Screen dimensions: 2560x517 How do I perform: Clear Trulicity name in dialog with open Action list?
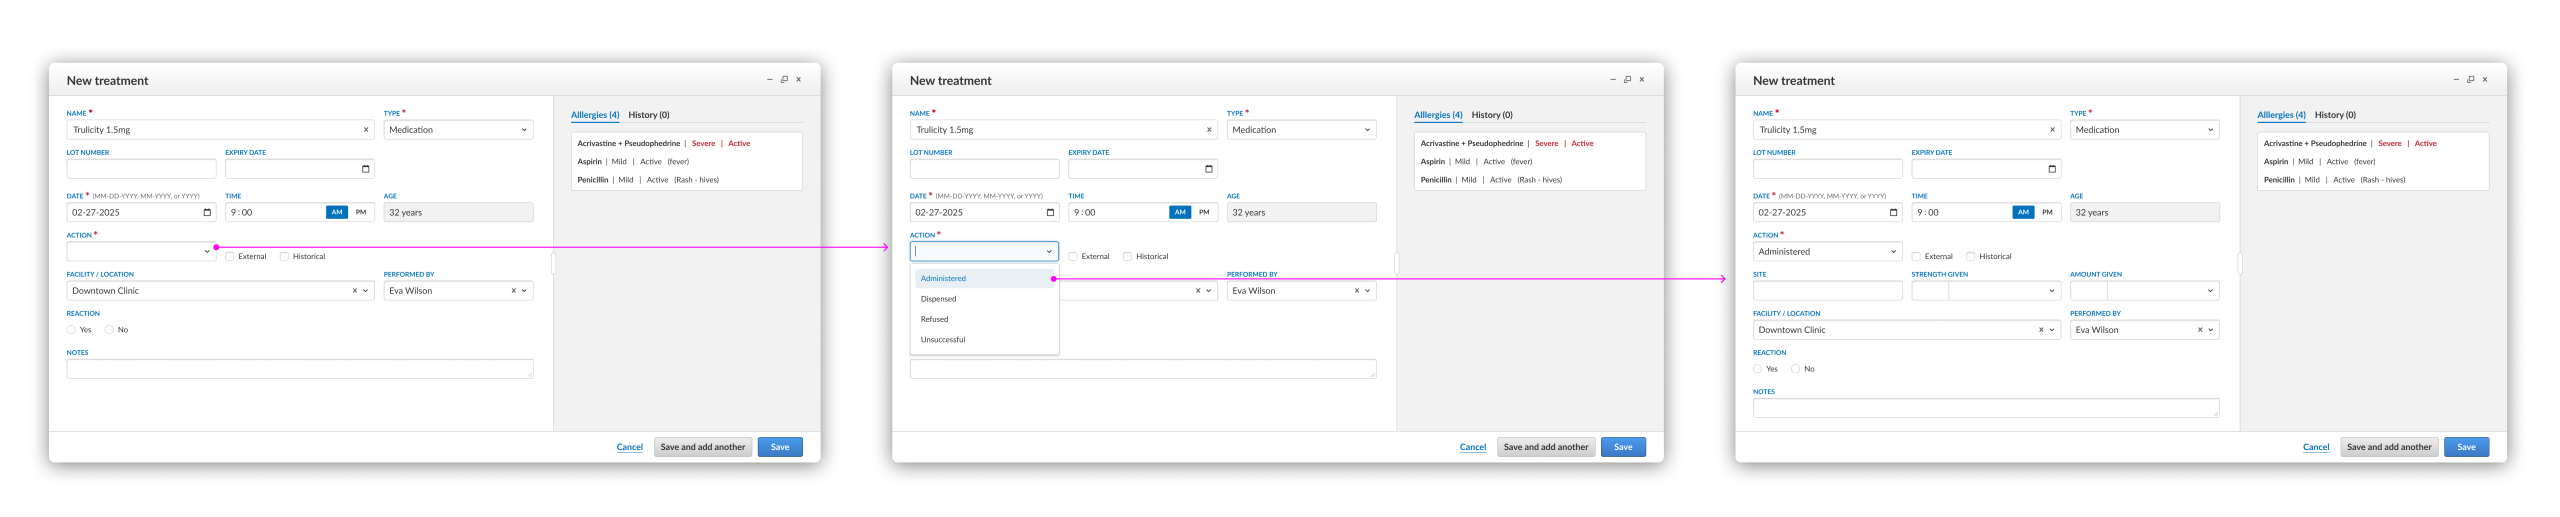[1209, 130]
